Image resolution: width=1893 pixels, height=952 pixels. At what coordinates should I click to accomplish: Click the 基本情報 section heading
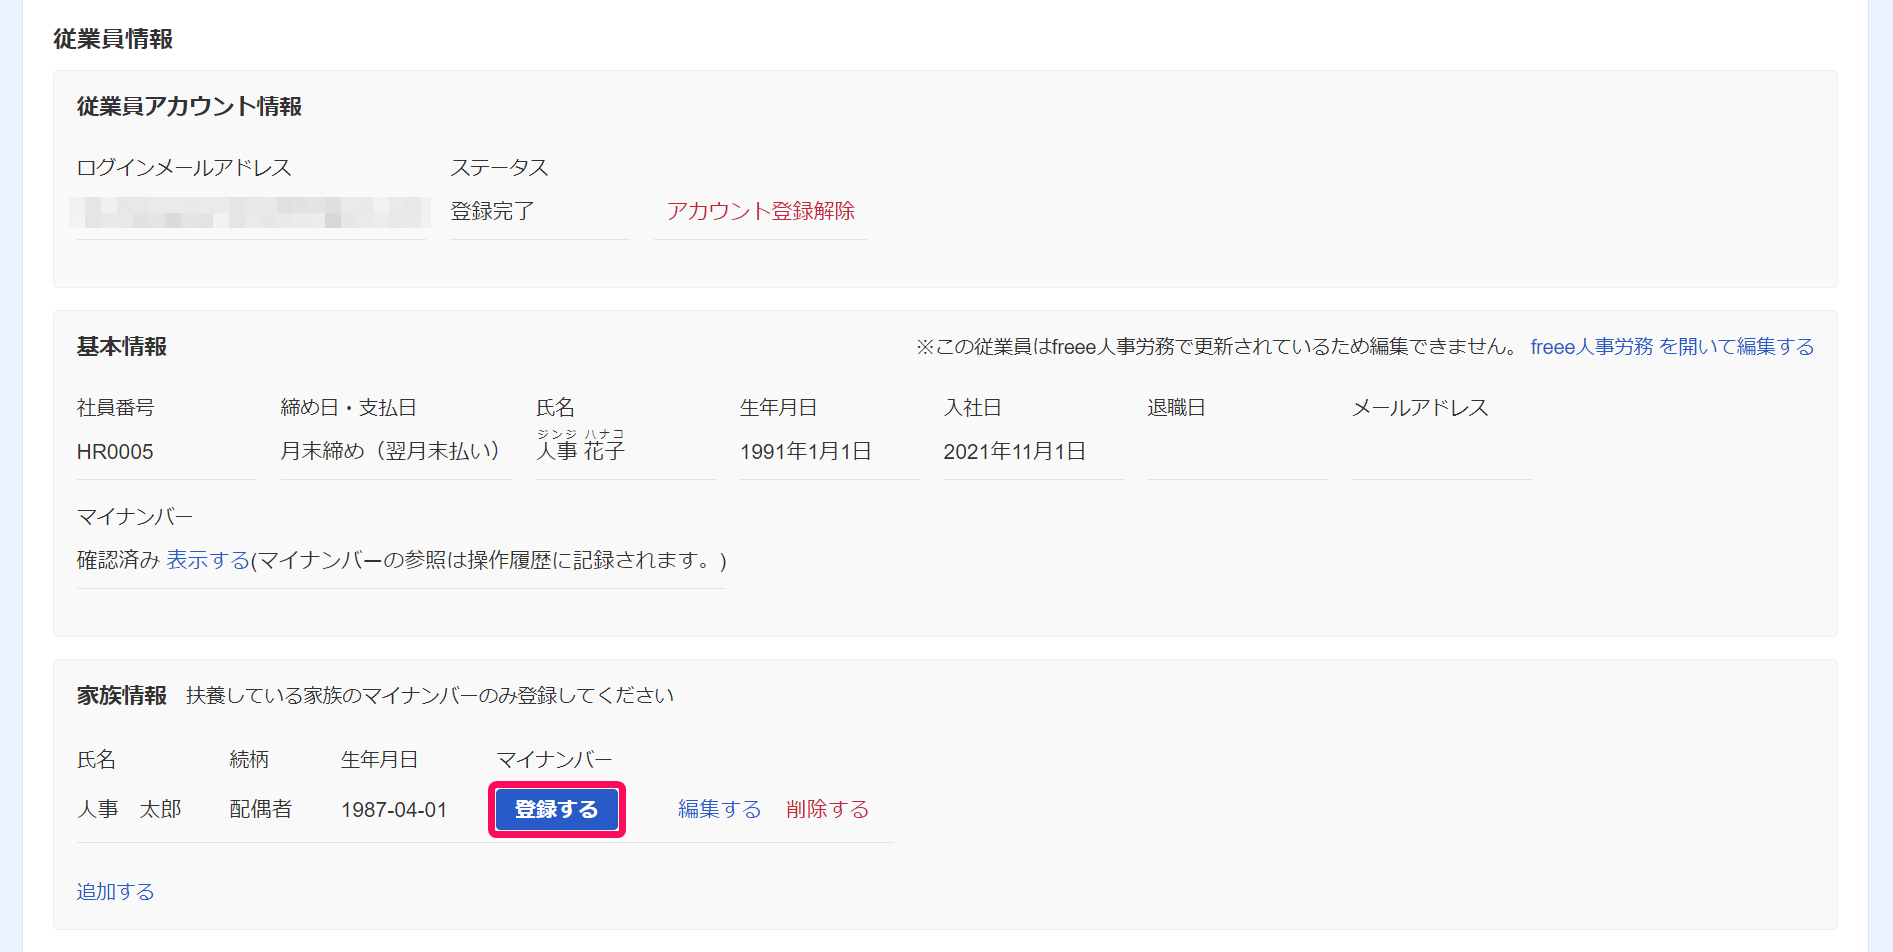(x=122, y=347)
